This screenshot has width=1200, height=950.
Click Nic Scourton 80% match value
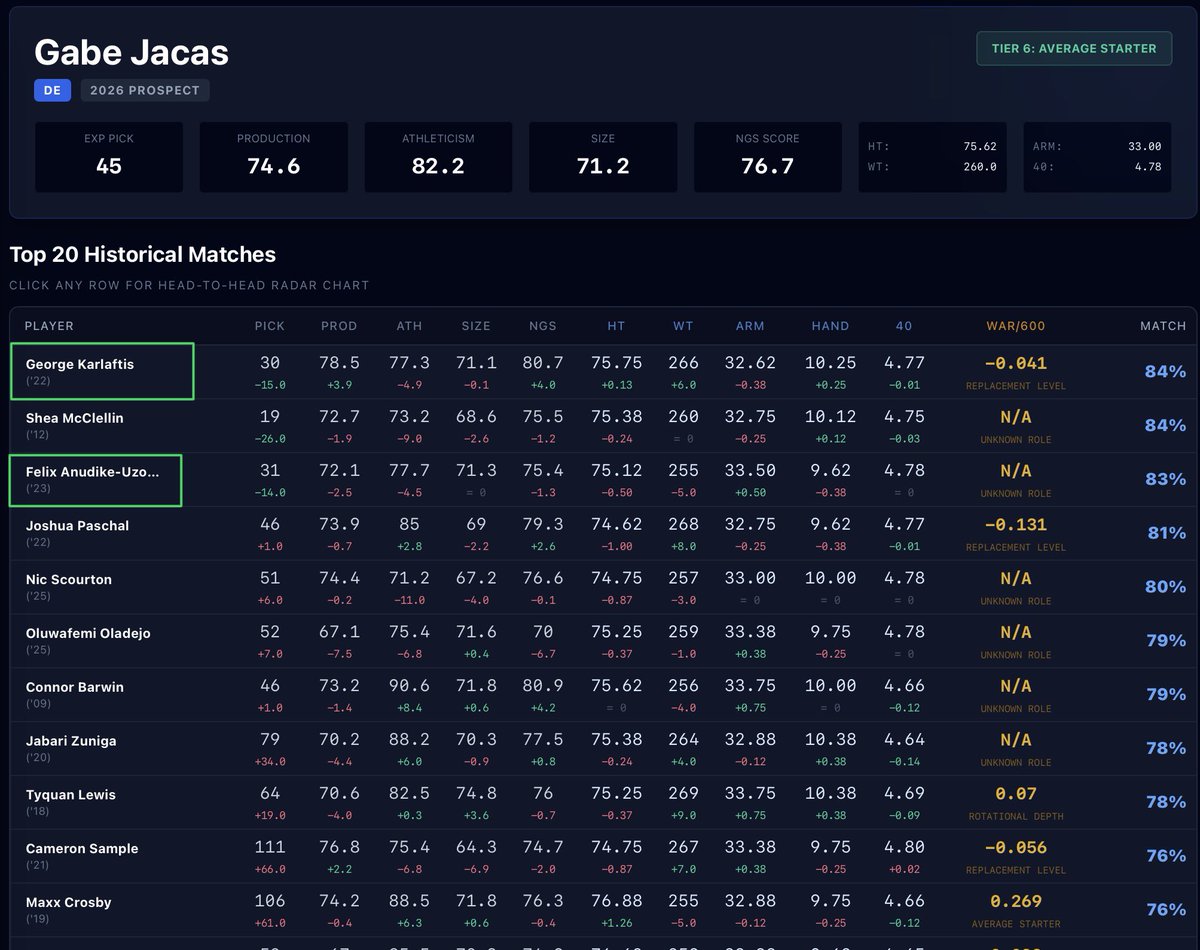(1165, 588)
